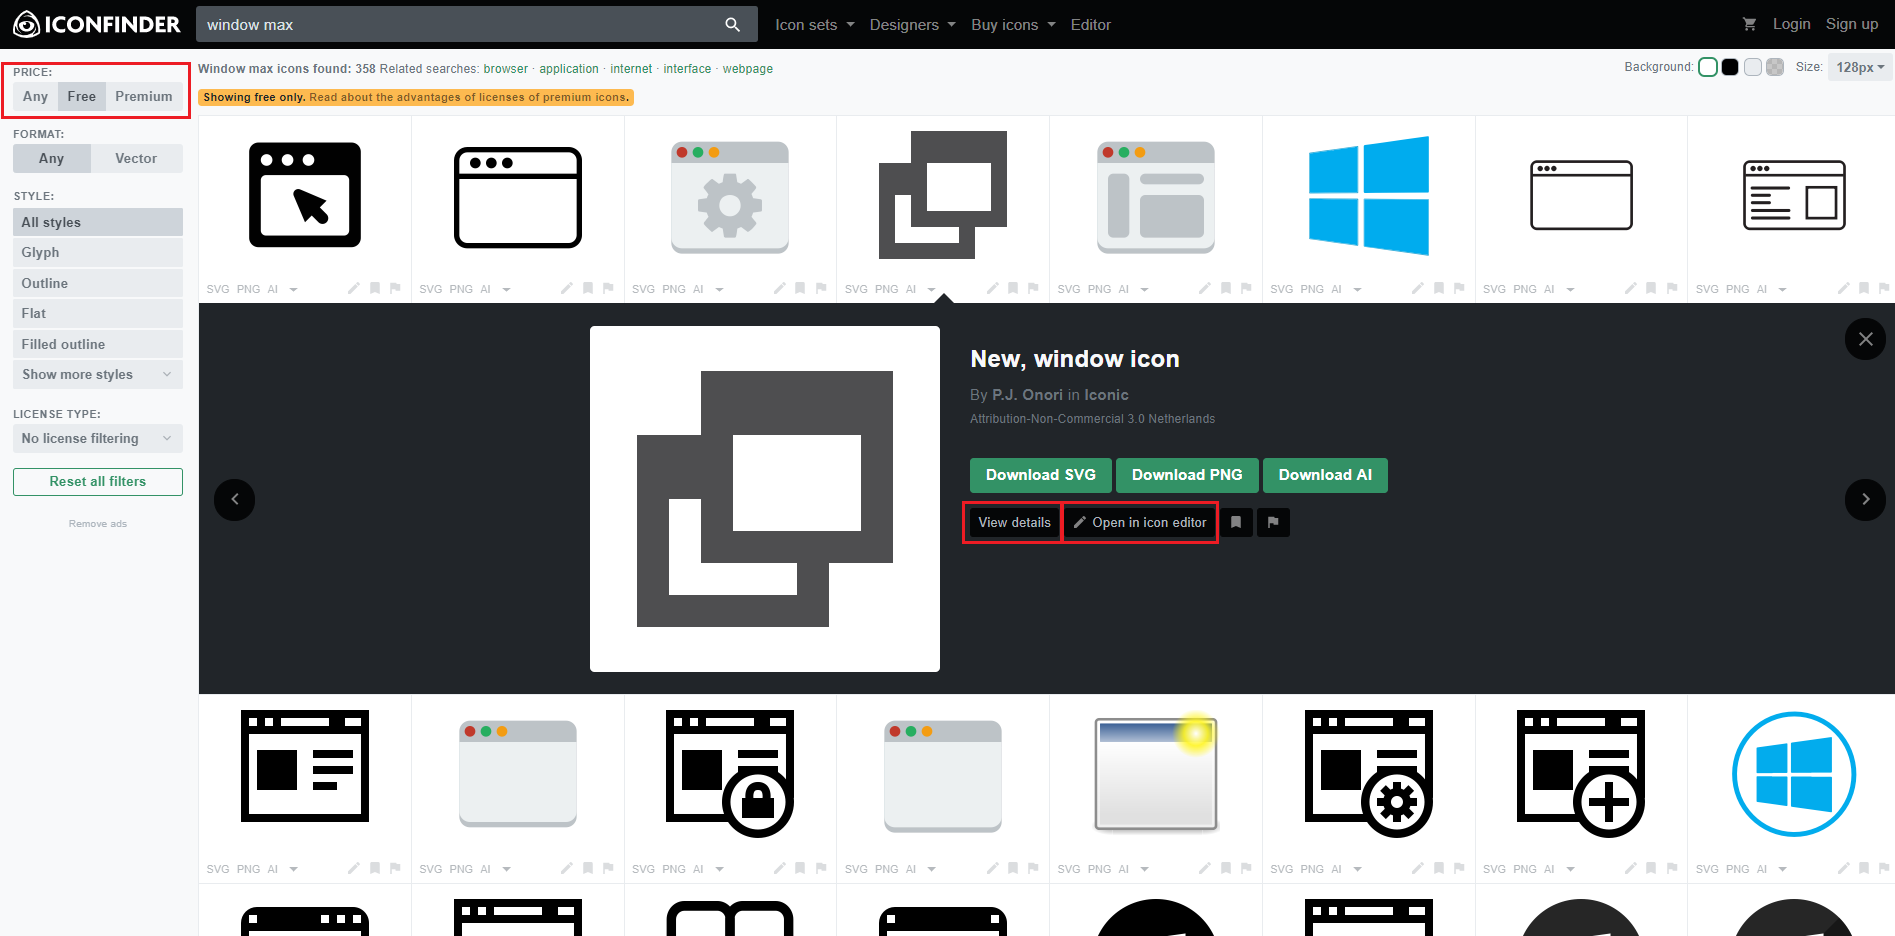Flag the blue Windows logo tile icon
1895x936 pixels.
tap(1459, 288)
